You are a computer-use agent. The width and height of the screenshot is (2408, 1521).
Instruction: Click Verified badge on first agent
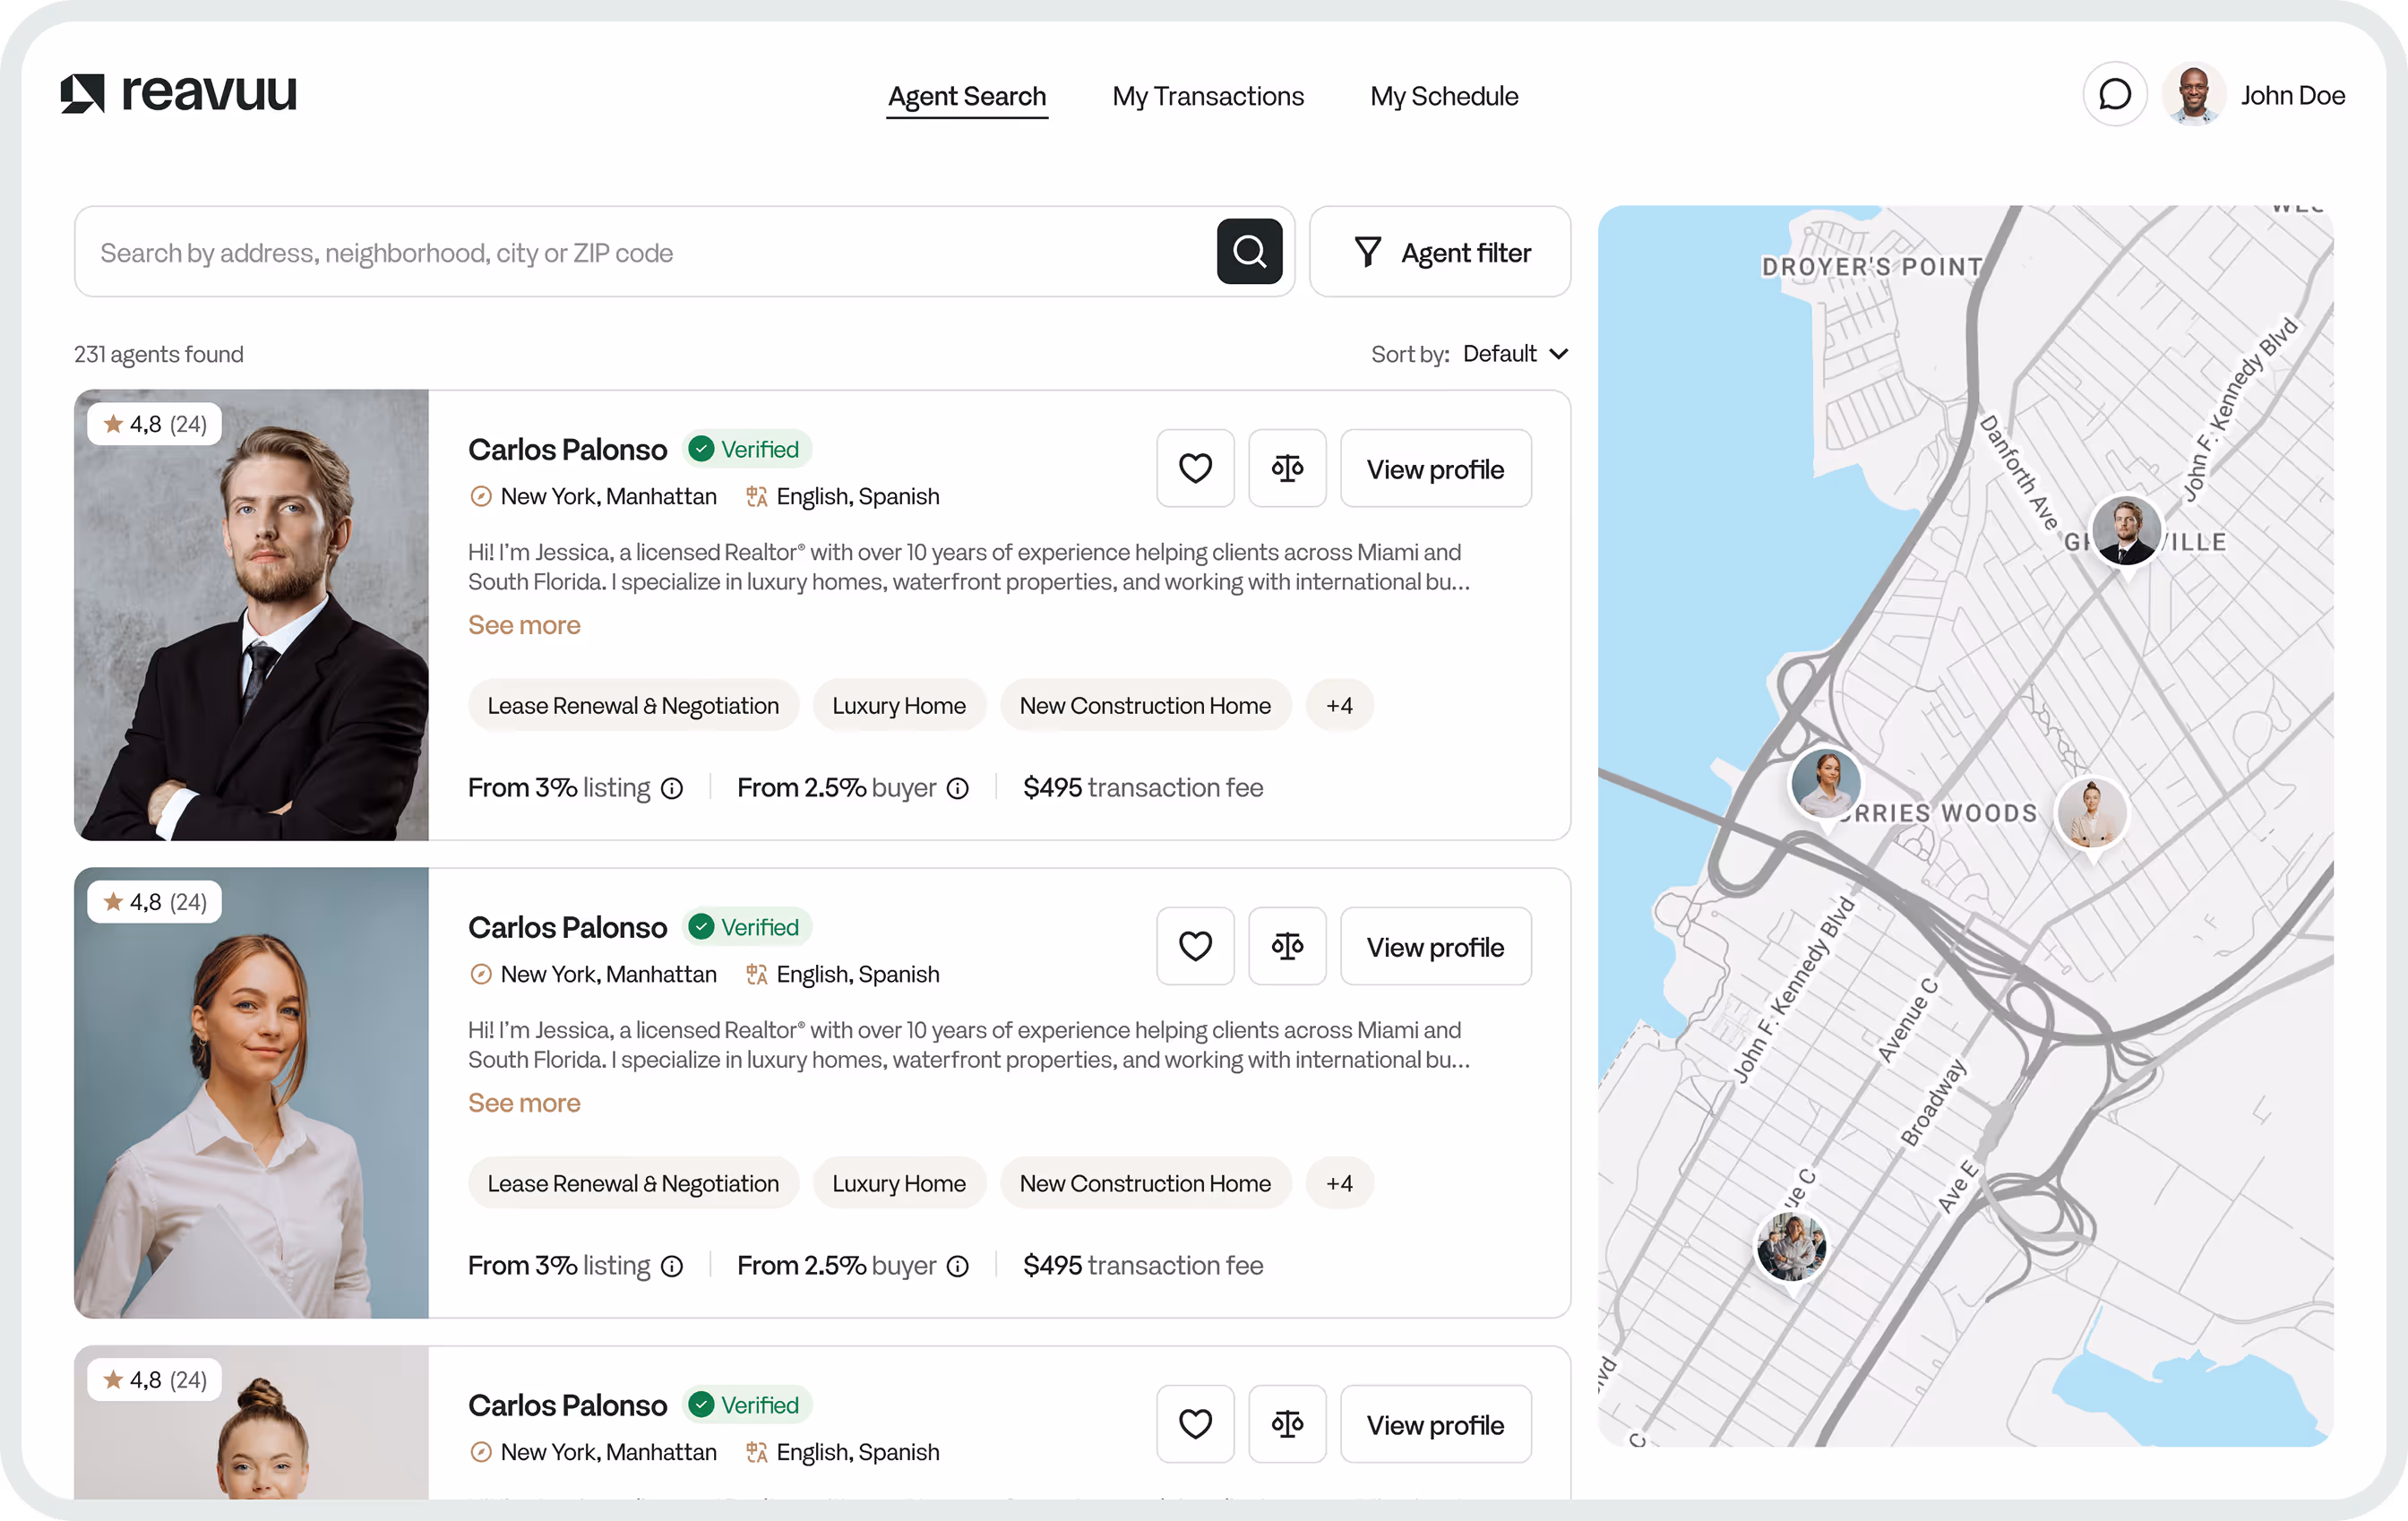747,450
